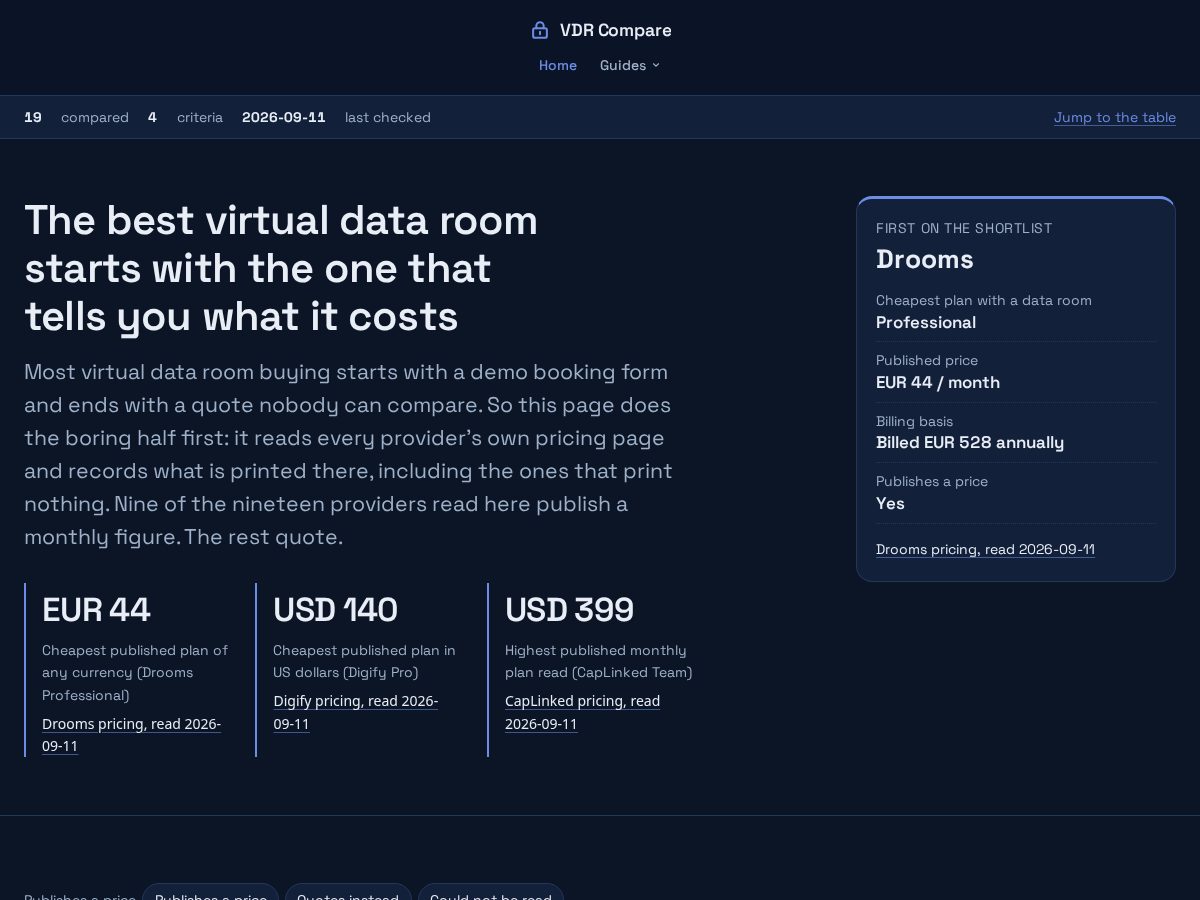Open the VDR Compare site title
1200x900 pixels.
point(615,30)
